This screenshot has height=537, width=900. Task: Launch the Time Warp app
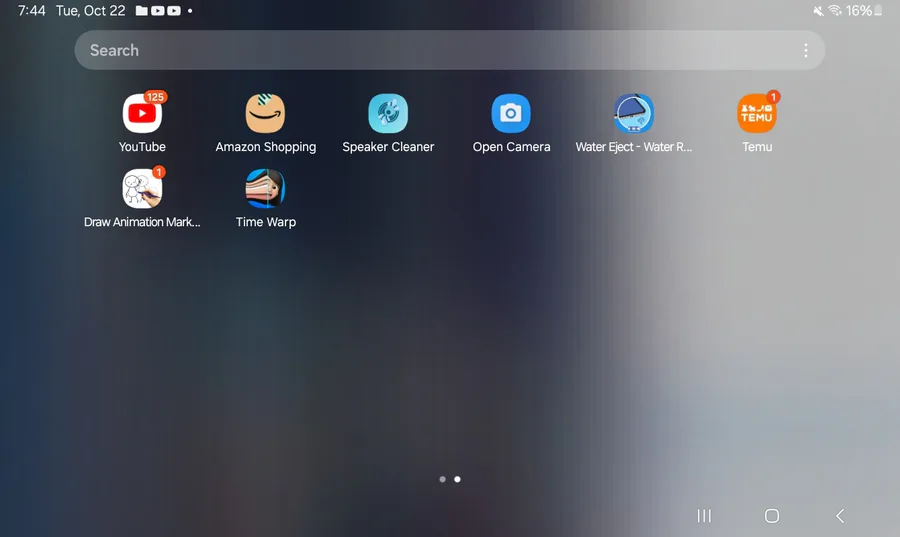(x=265, y=189)
